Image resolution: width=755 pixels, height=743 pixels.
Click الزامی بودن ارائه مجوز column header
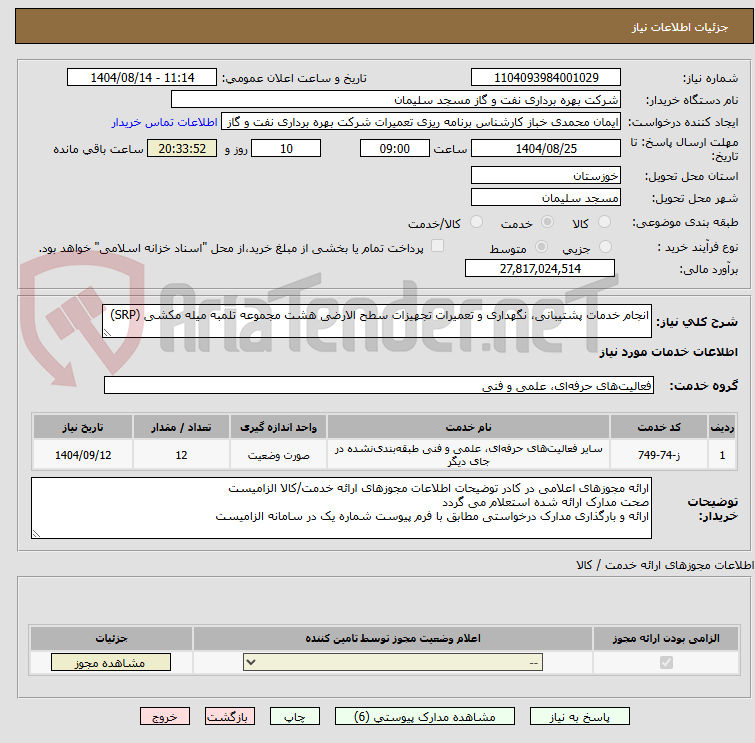[x=666, y=639]
